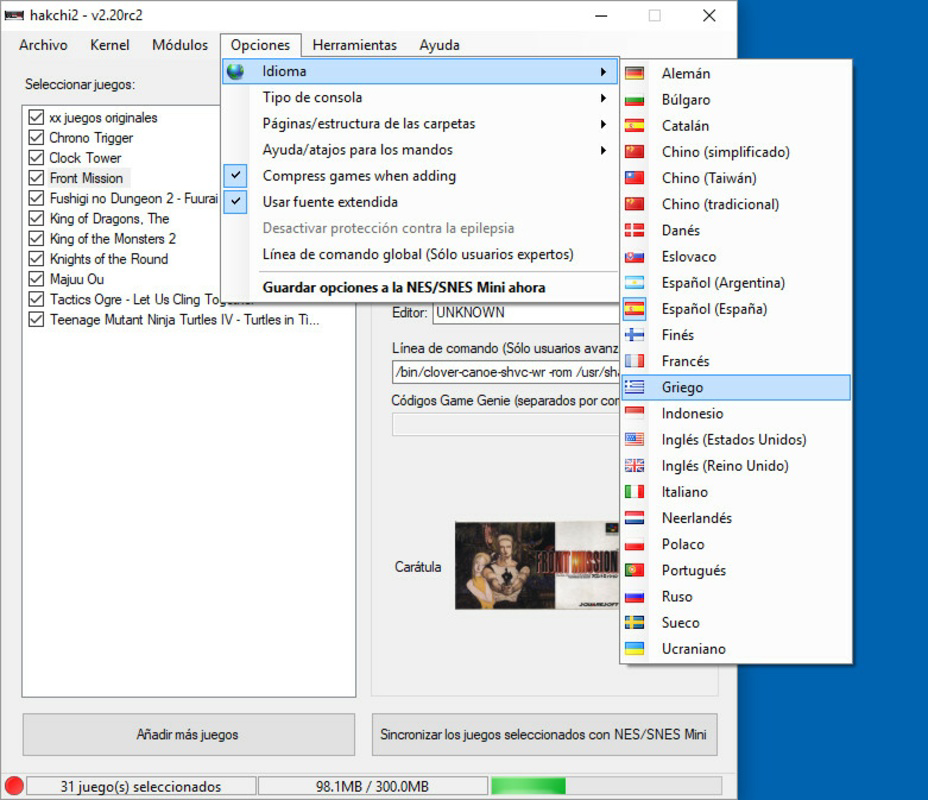Viewport: 928px width, 800px height.
Task: Open the Kernel menu
Action: click(109, 45)
